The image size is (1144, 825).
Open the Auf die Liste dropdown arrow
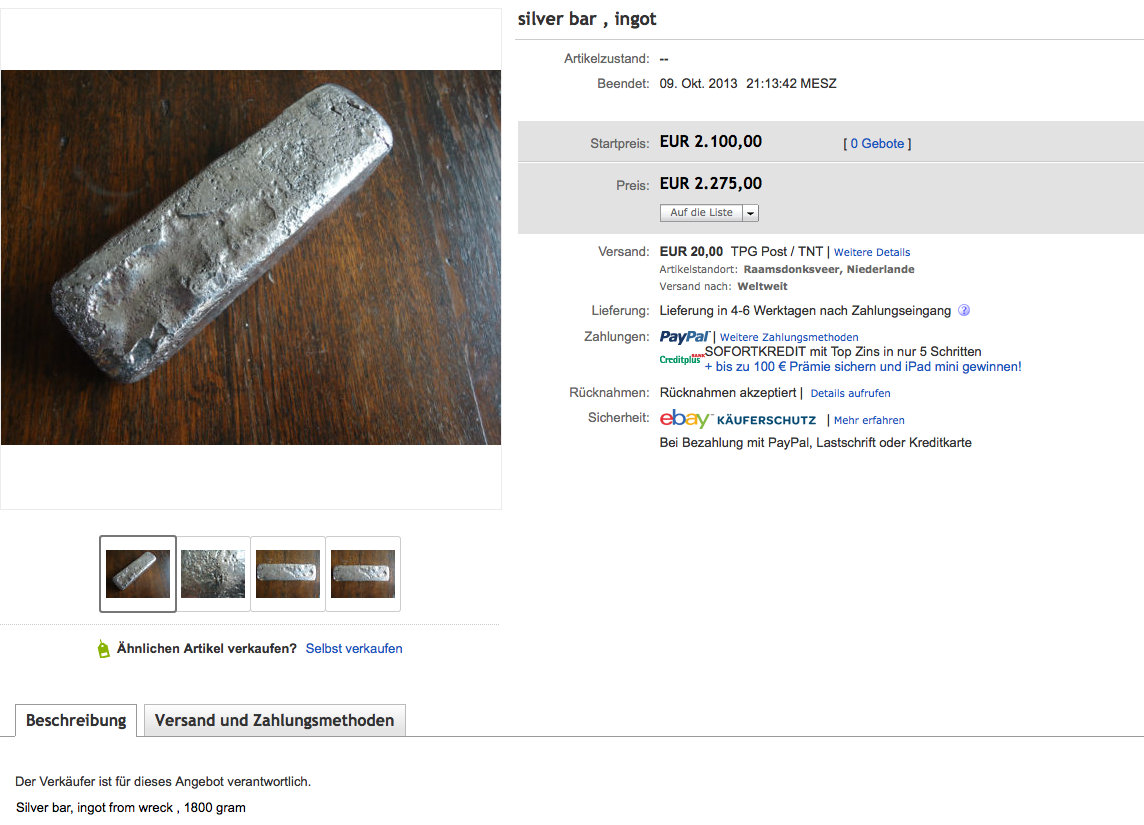(750, 213)
